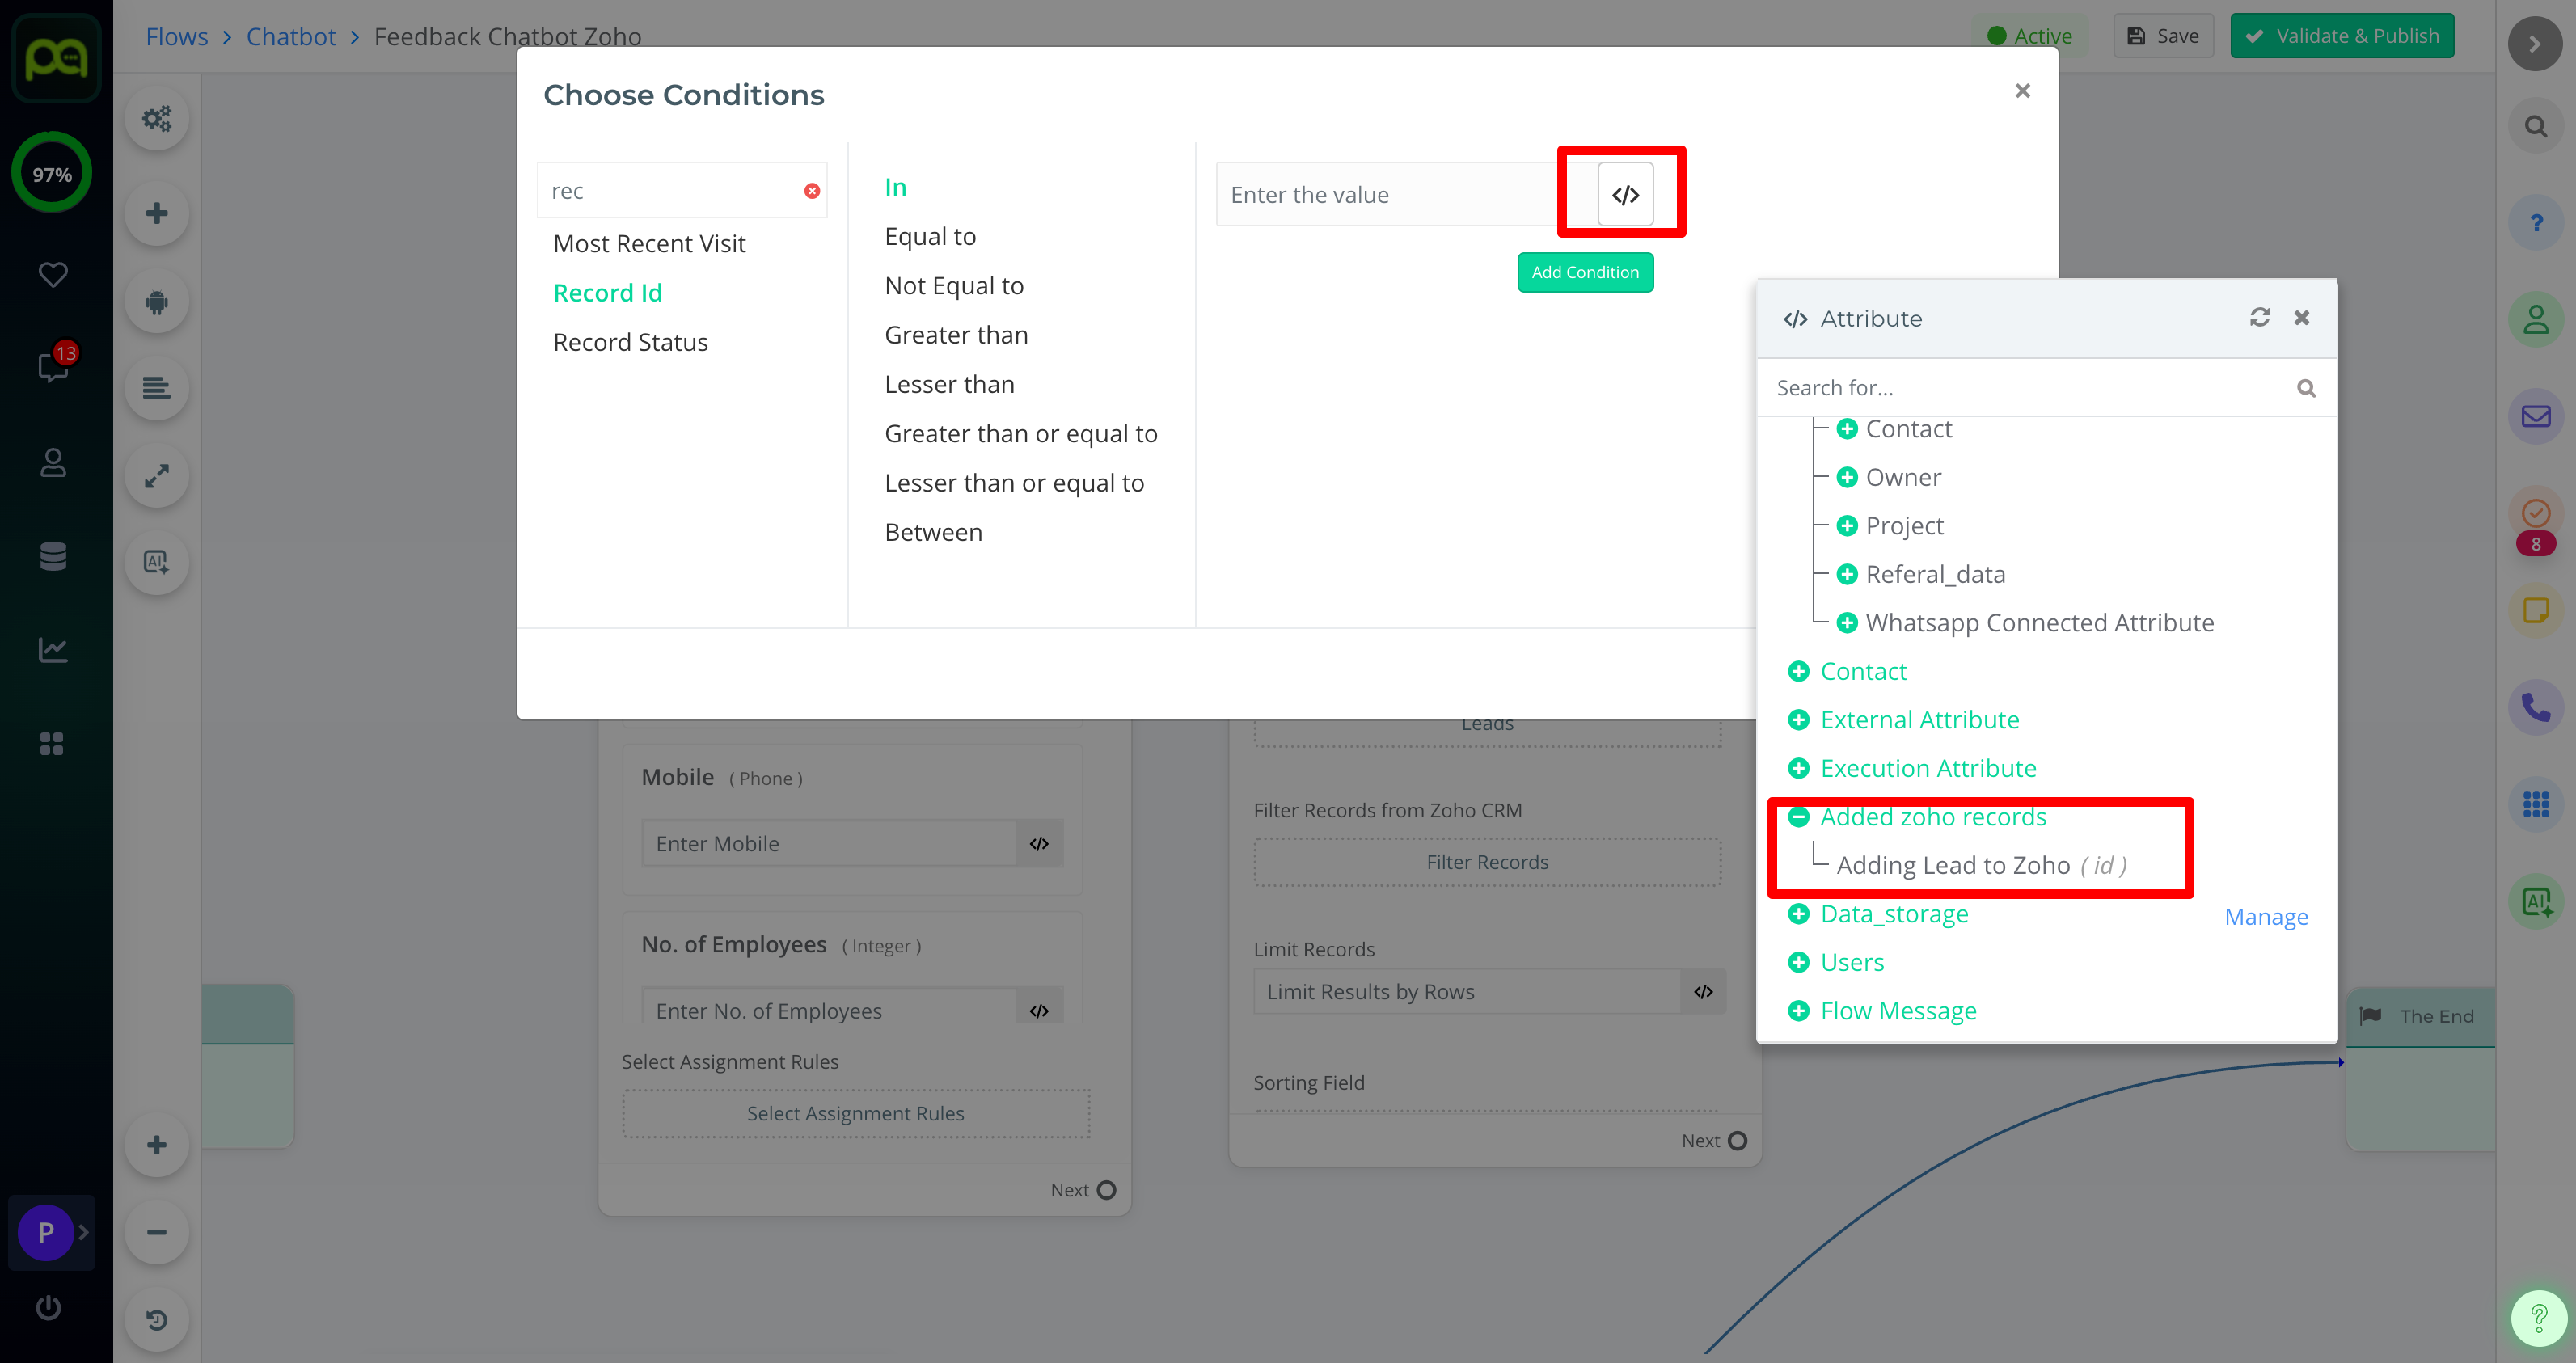
Task: Click the database icon in left sidebar
Action: (53, 555)
